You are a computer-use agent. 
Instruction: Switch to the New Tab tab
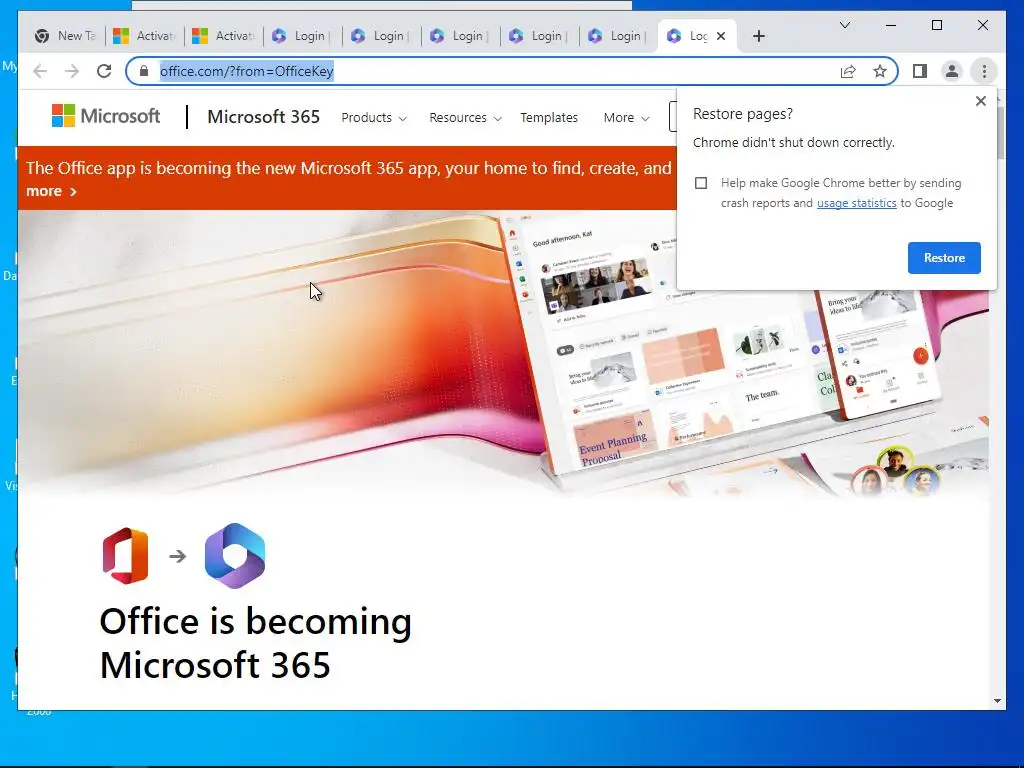click(x=66, y=36)
